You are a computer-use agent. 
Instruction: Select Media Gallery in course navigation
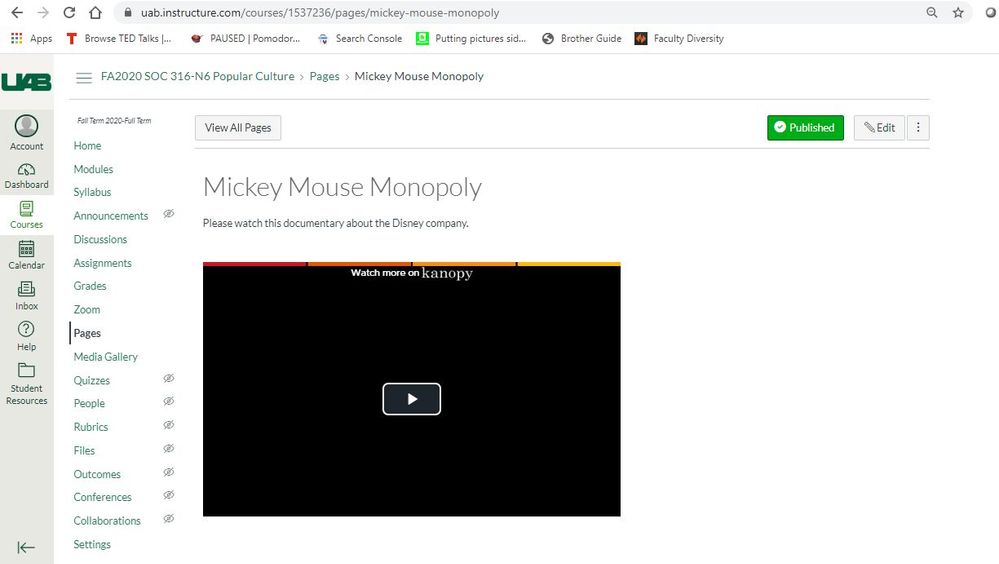(x=105, y=357)
